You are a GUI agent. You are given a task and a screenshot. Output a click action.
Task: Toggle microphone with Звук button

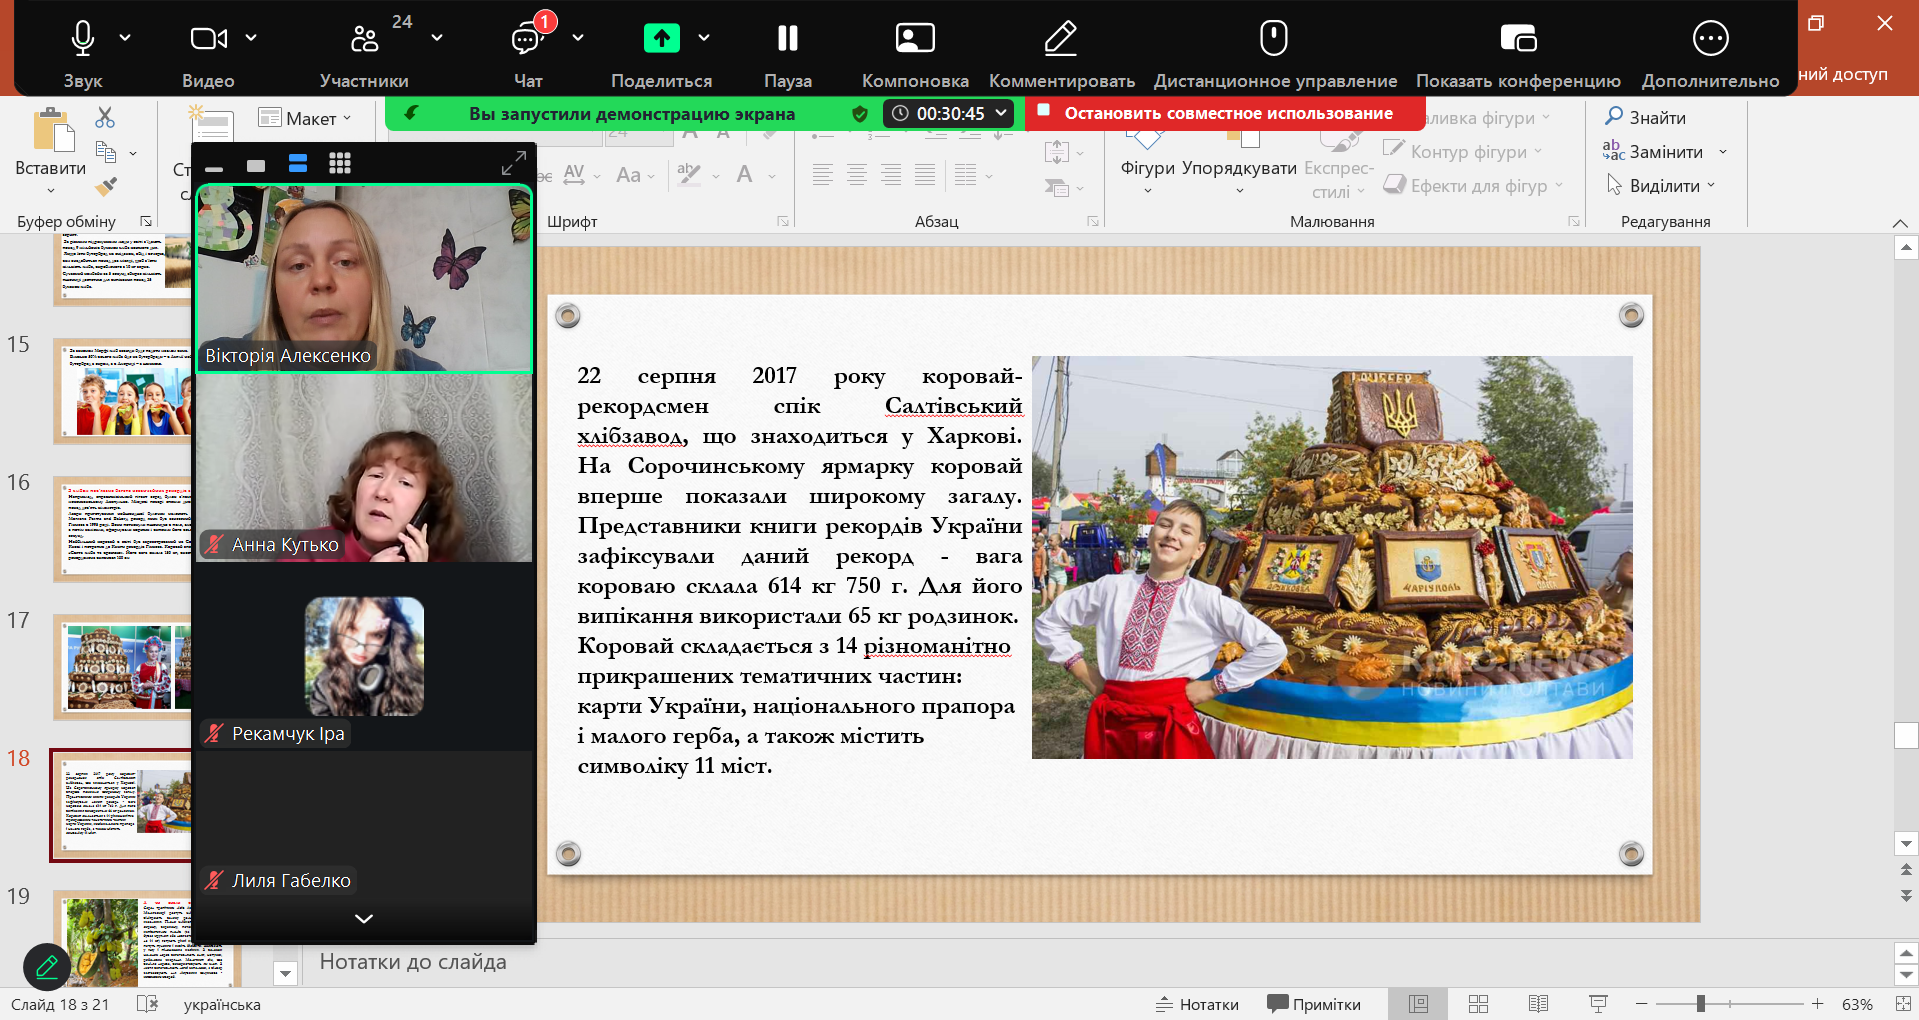pos(83,39)
